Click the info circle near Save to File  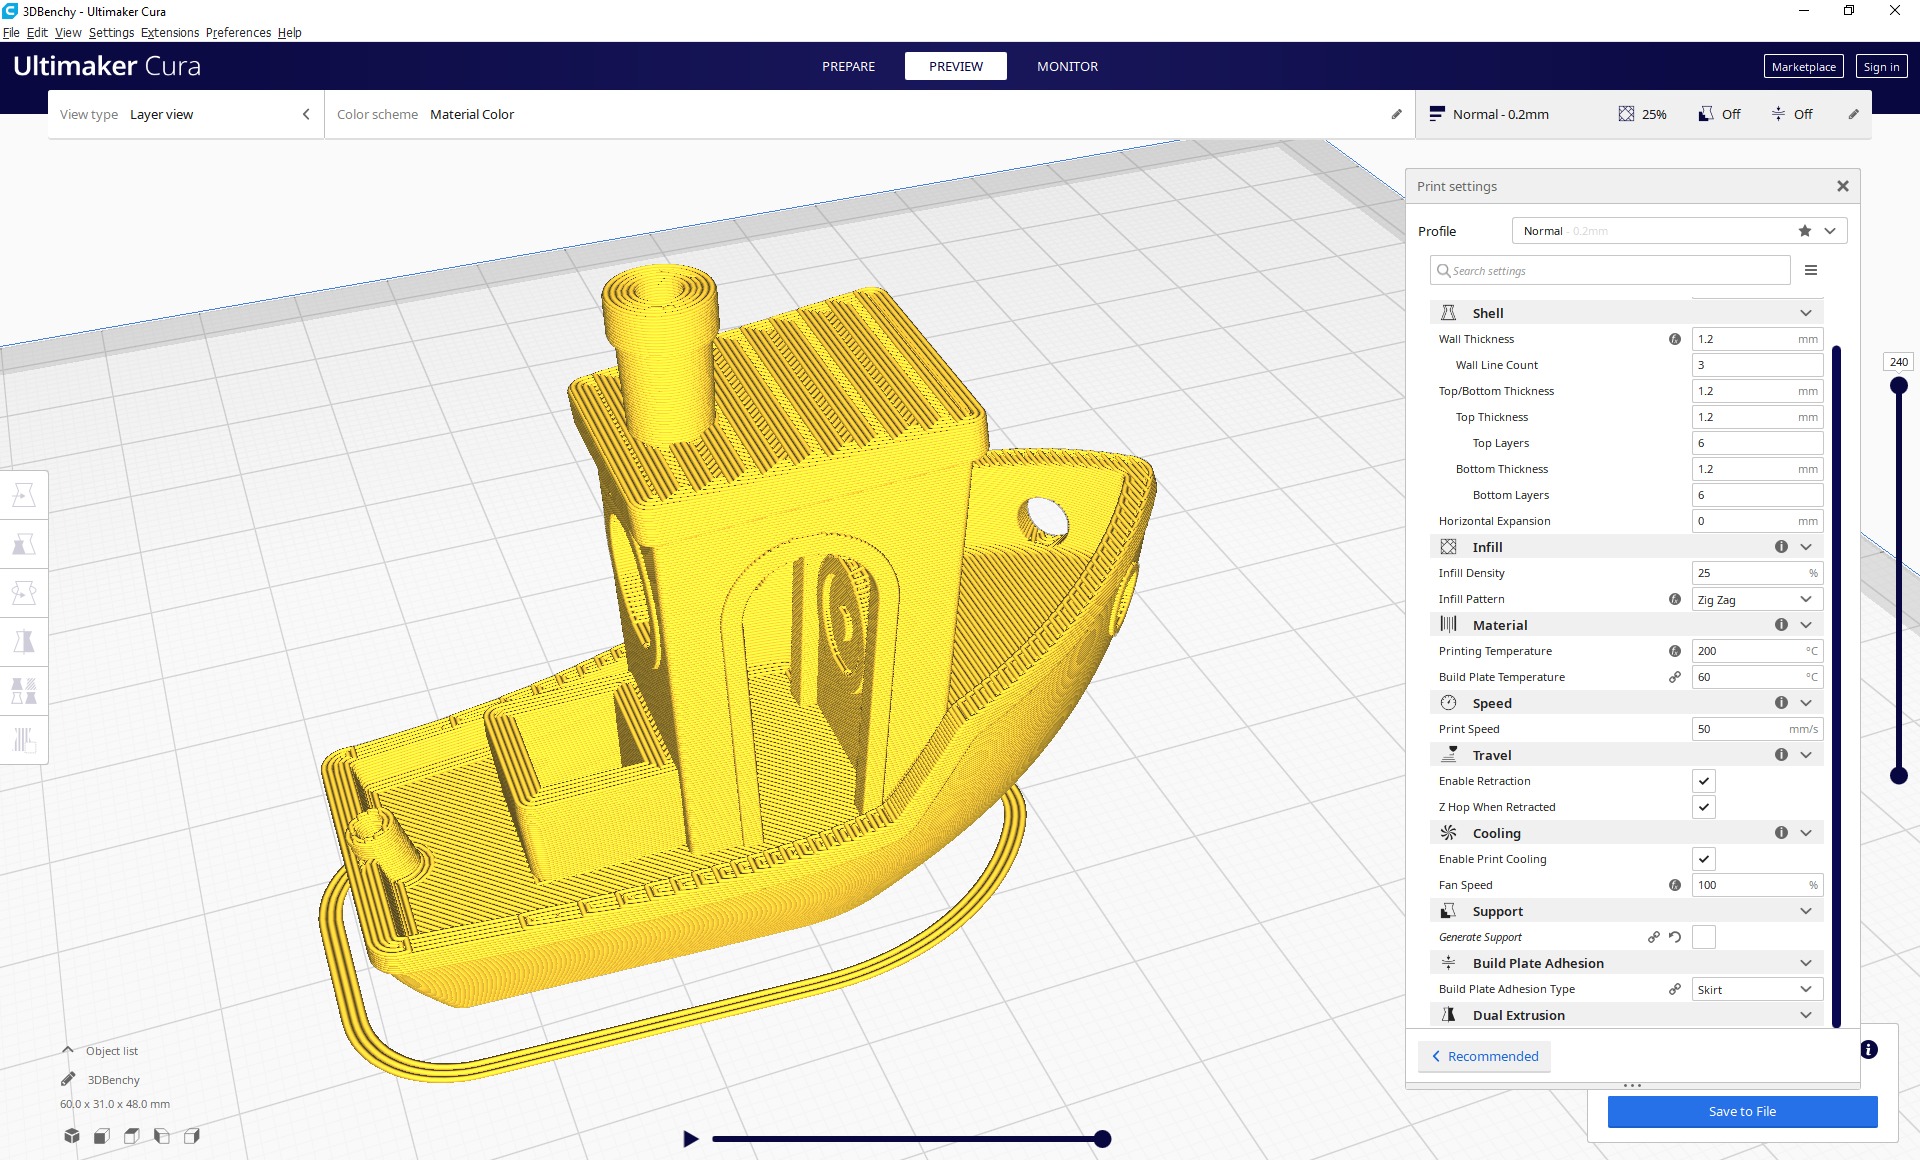pos(1869,1049)
